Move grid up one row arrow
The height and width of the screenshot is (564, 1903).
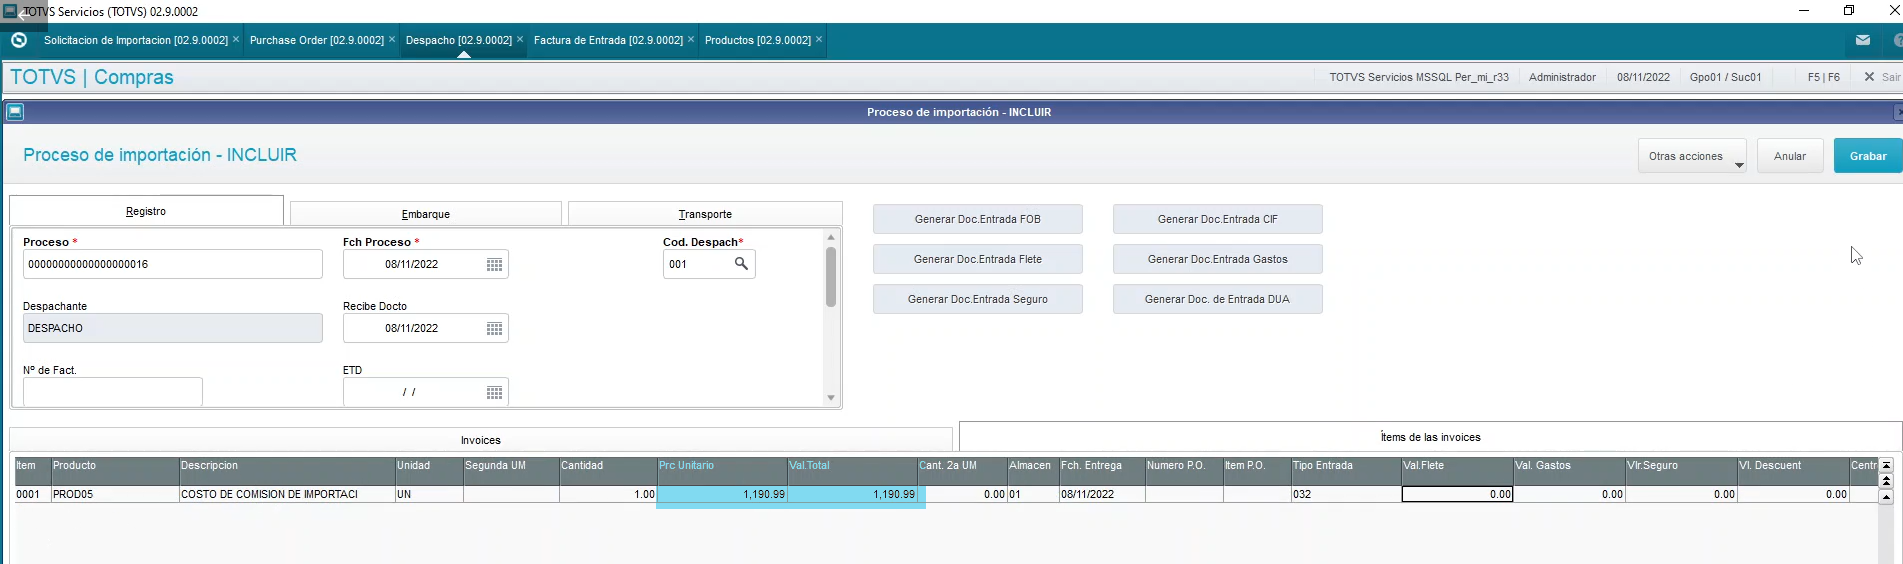(x=1886, y=496)
